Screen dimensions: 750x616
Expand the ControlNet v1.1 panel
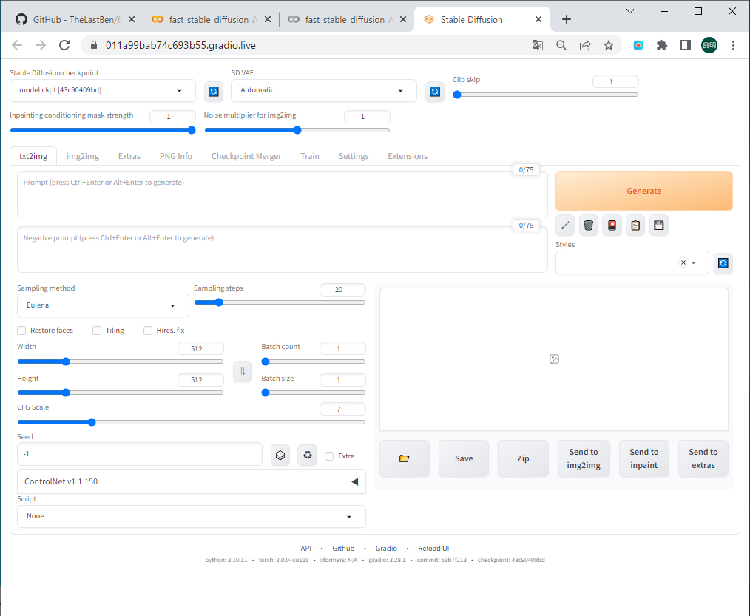pos(191,482)
